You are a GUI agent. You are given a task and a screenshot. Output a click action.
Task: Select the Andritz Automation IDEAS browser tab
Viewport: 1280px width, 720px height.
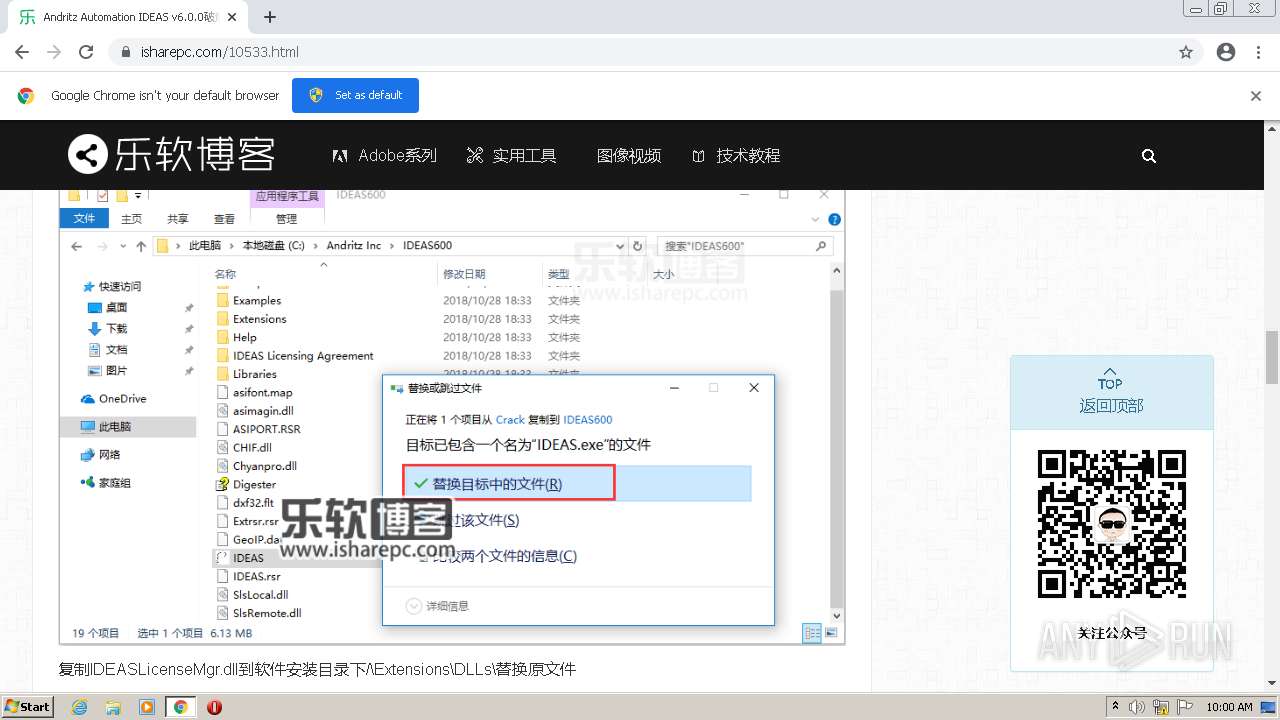[x=125, y=17]
